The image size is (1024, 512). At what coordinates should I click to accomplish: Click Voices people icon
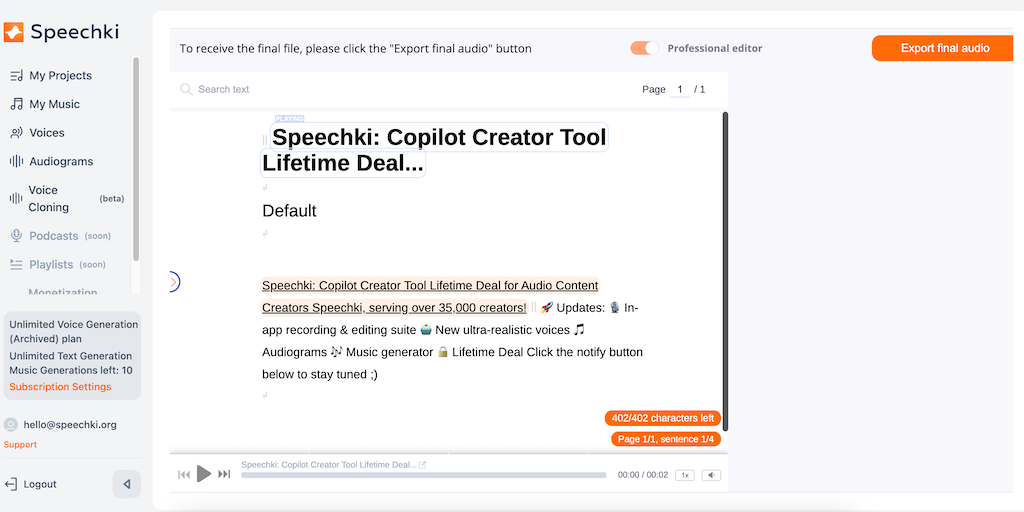16,133
